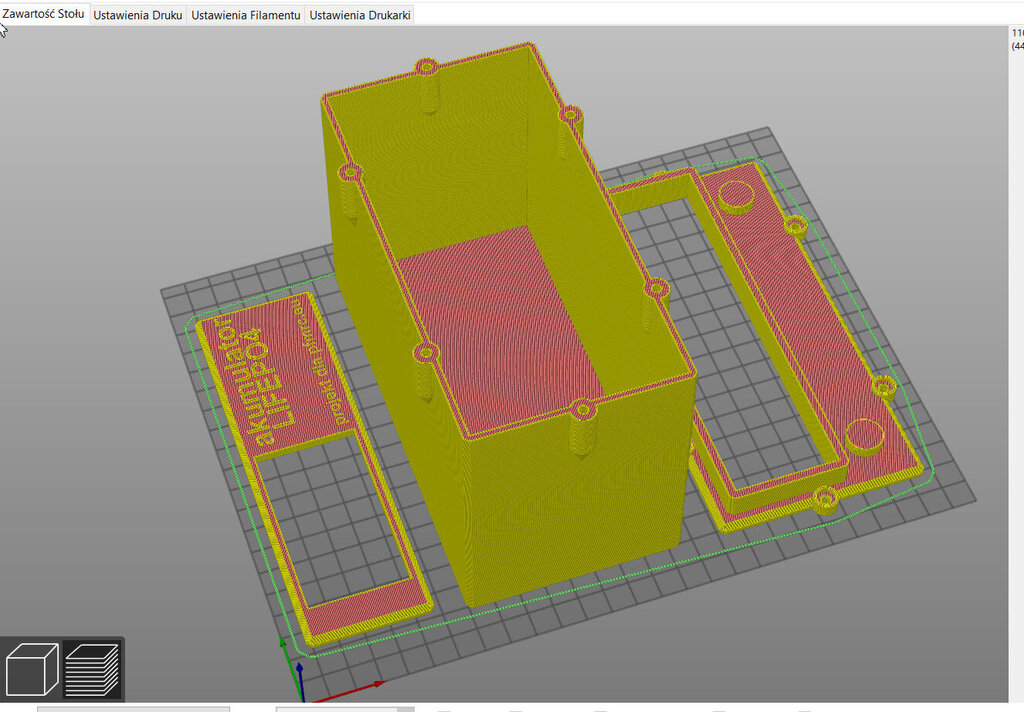Go to the Ustawienia Drukarki tab
The width and height of the screenshot is (1024, 712).
pyautogui.click(x=359, y=16)
